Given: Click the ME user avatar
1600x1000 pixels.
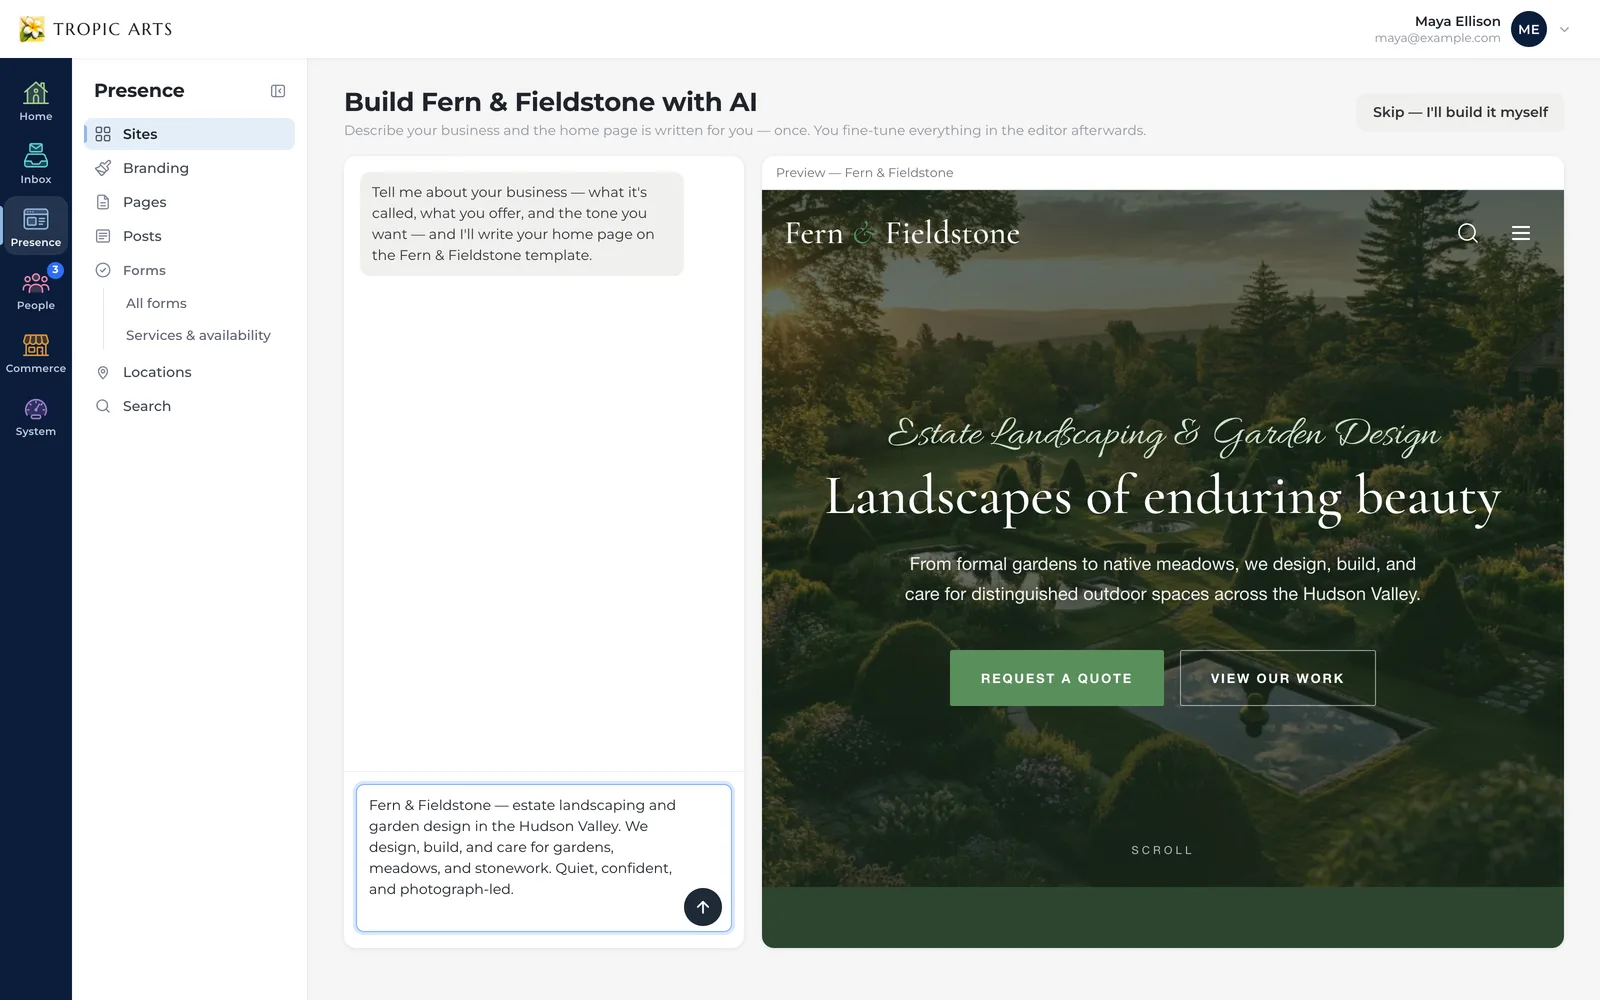Looking at the screenshot, I should 1529,29.
